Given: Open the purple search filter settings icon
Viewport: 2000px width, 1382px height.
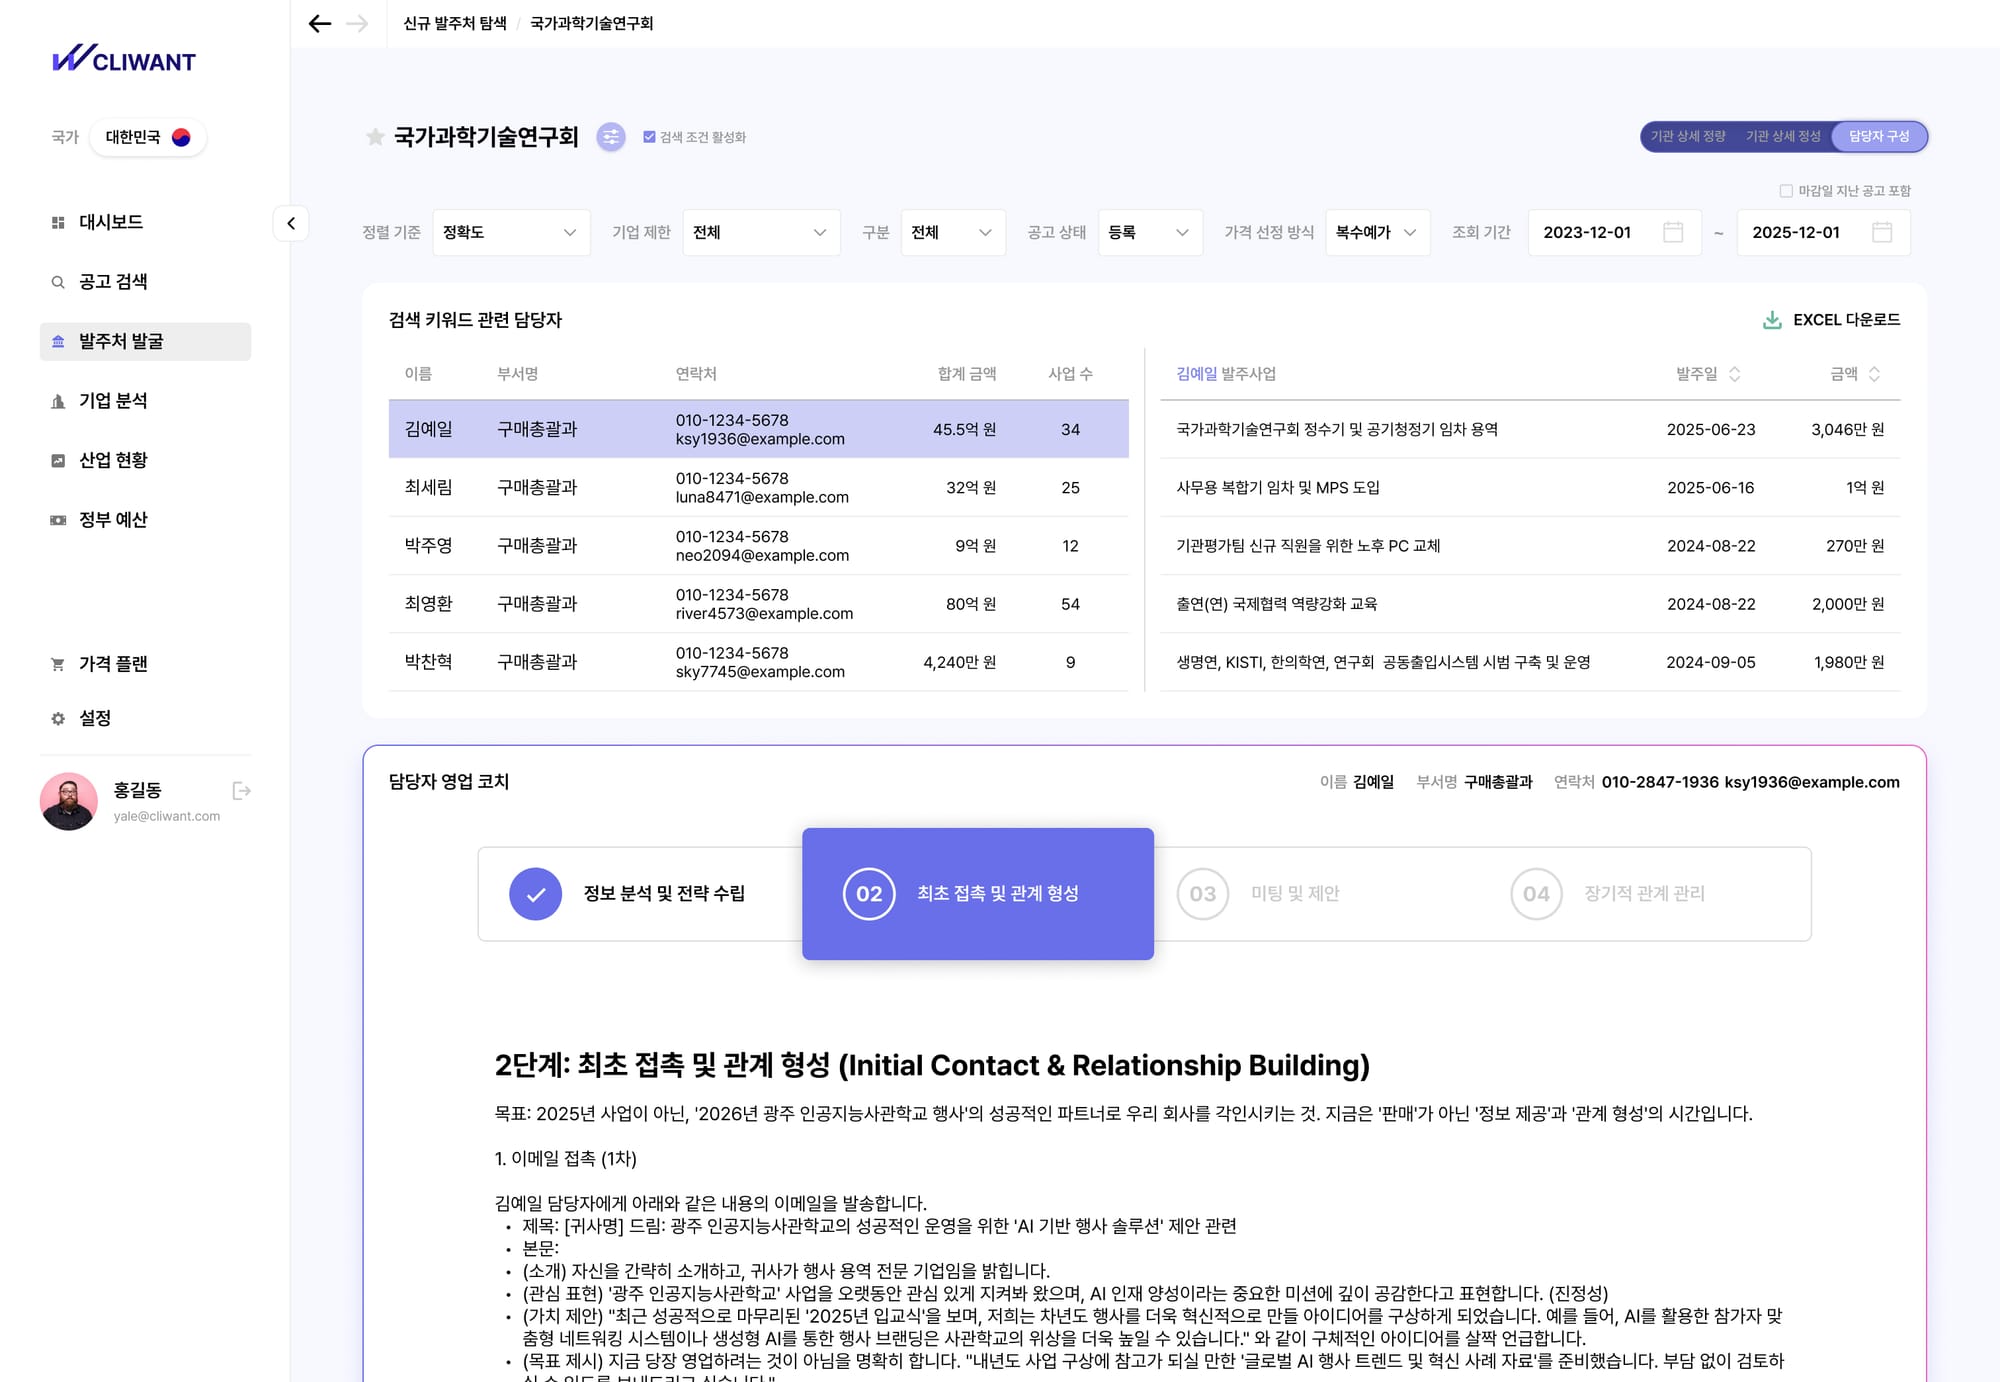Looking at the screenshot, I should point(611,137).
